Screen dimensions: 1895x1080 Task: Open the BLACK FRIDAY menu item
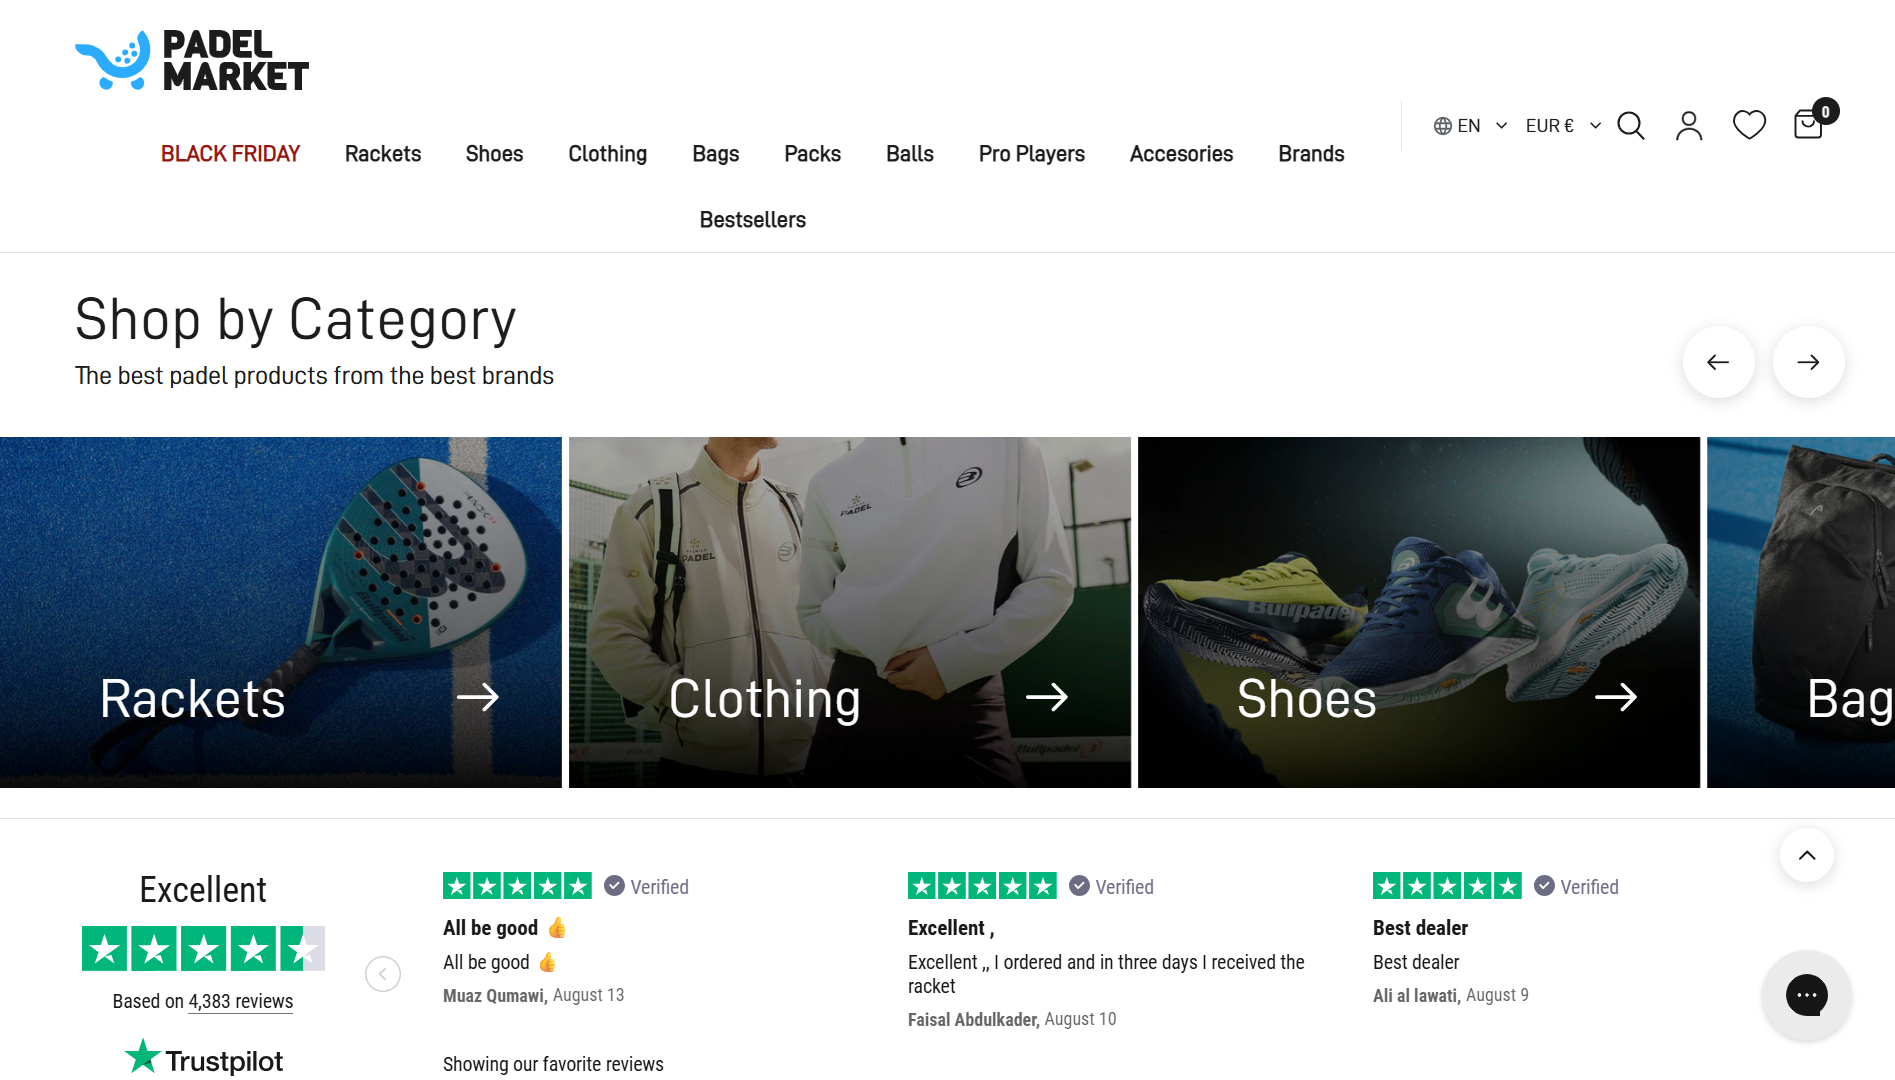point(230,154)
